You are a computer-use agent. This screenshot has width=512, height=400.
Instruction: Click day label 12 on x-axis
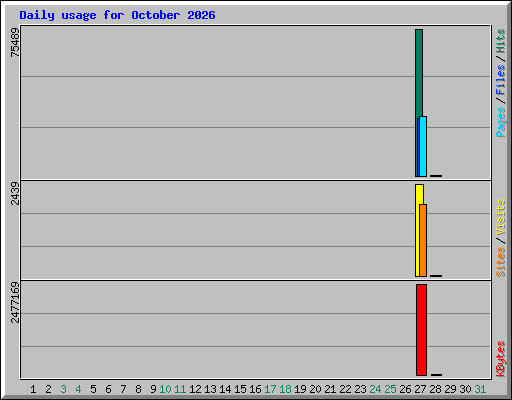pos(195,389)
